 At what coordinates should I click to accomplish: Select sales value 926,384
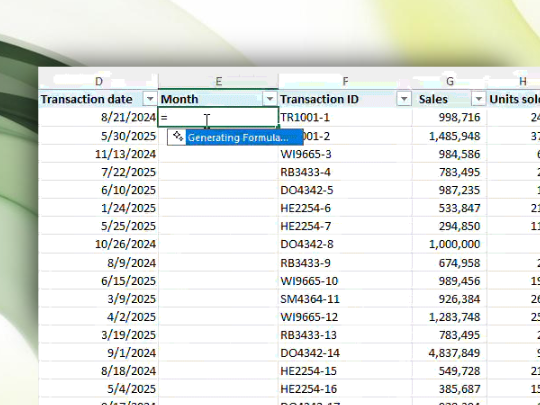pos(449,299)
